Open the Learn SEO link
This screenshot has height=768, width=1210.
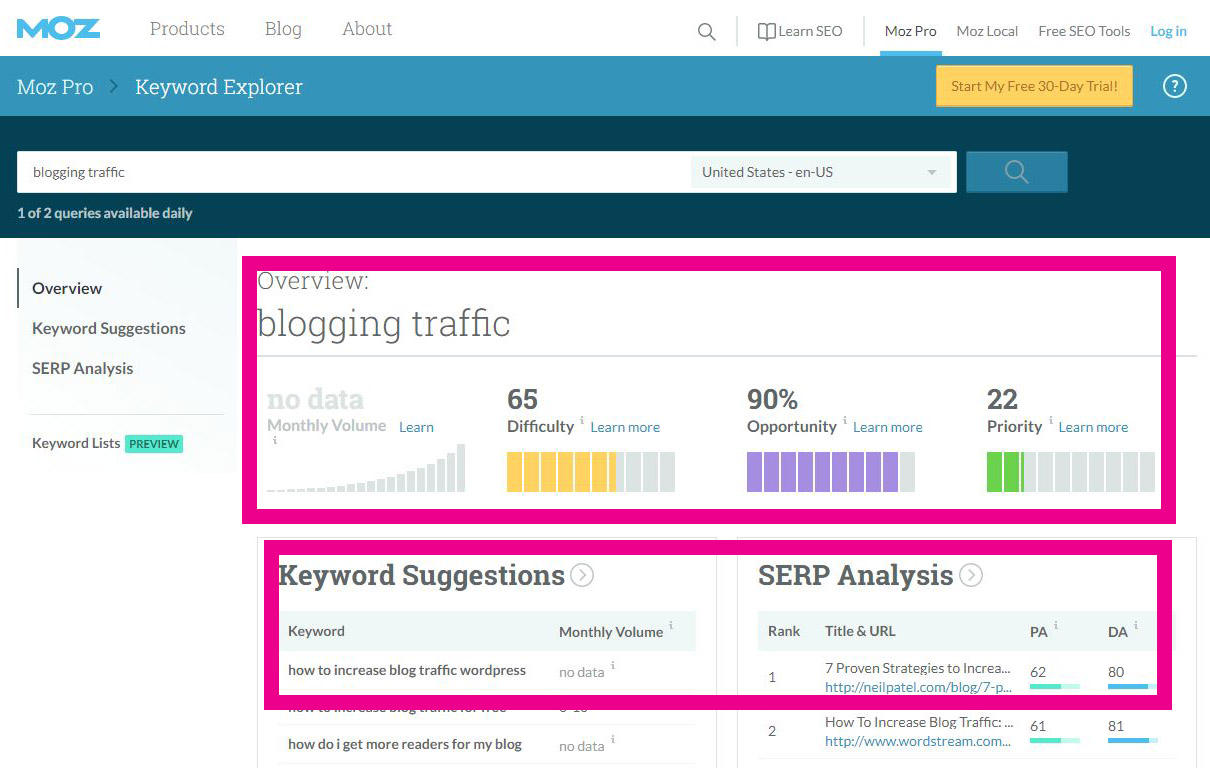pyautogui.click(x=800, y=31)
